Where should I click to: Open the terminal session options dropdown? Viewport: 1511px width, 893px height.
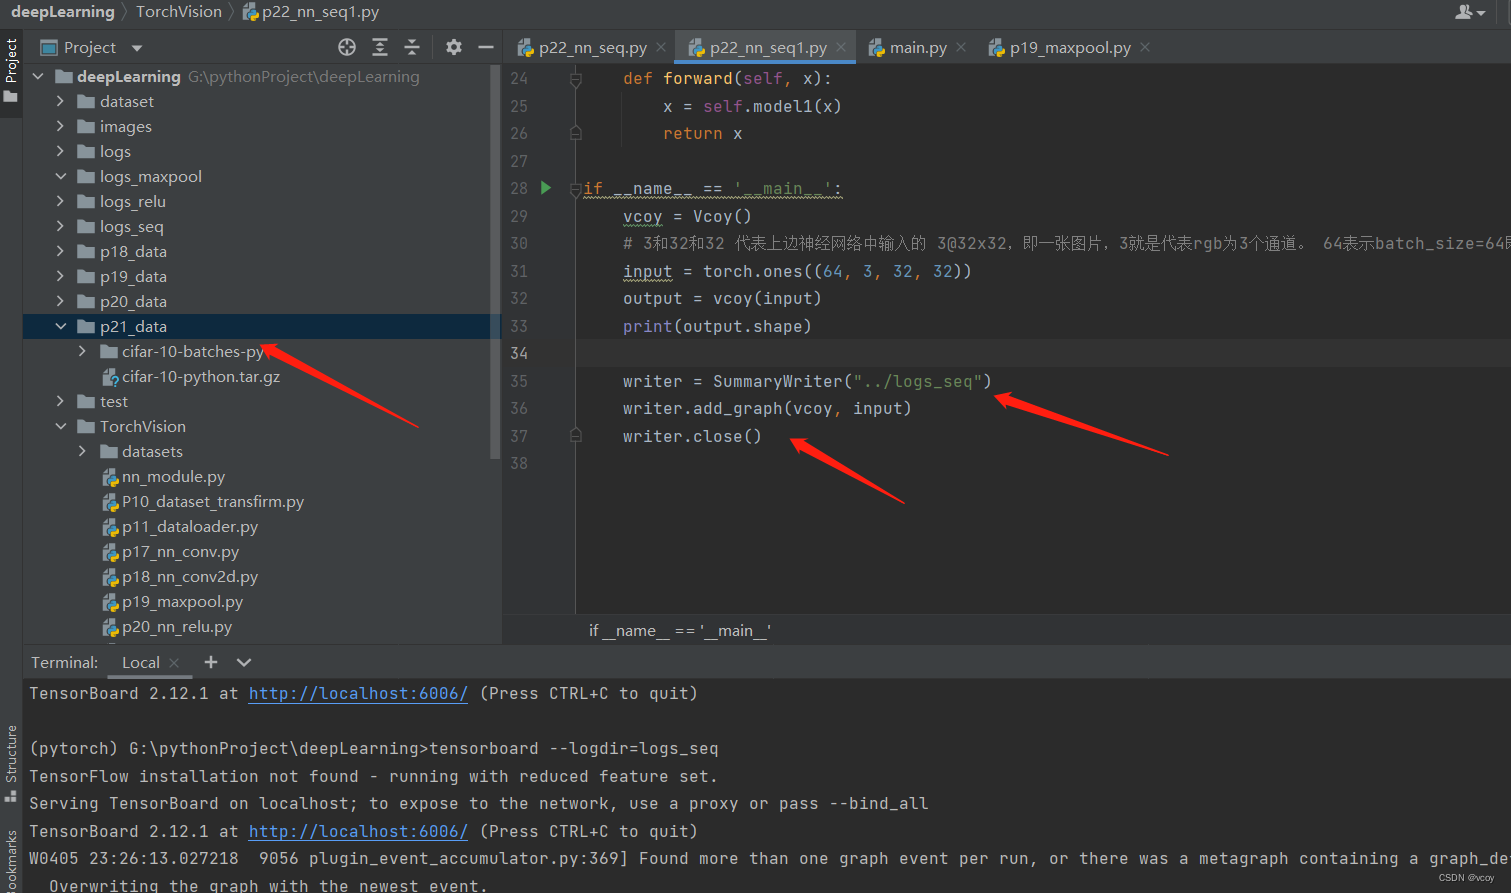(x=244, y=662)
